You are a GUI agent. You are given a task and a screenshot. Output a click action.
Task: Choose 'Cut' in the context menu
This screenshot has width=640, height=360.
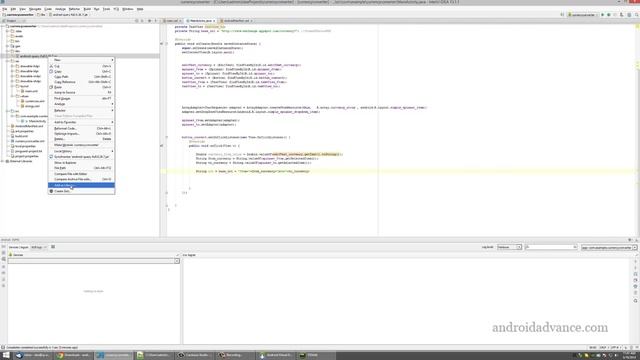(81, 66)
